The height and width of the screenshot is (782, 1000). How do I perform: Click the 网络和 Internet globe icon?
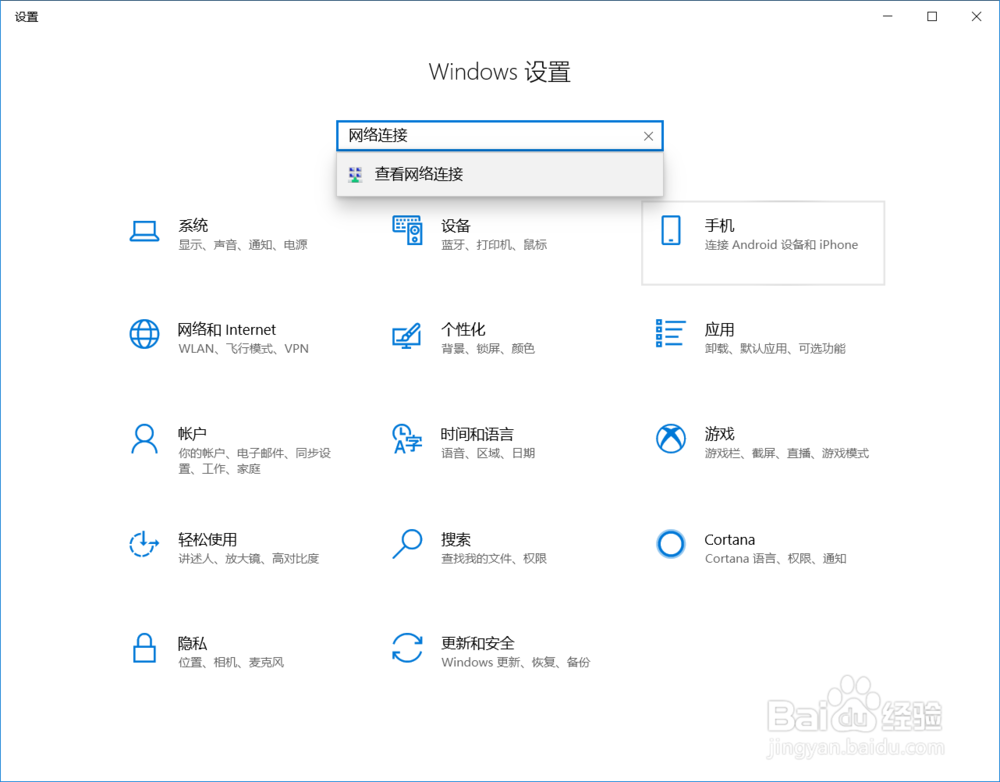tap(145, 334)
